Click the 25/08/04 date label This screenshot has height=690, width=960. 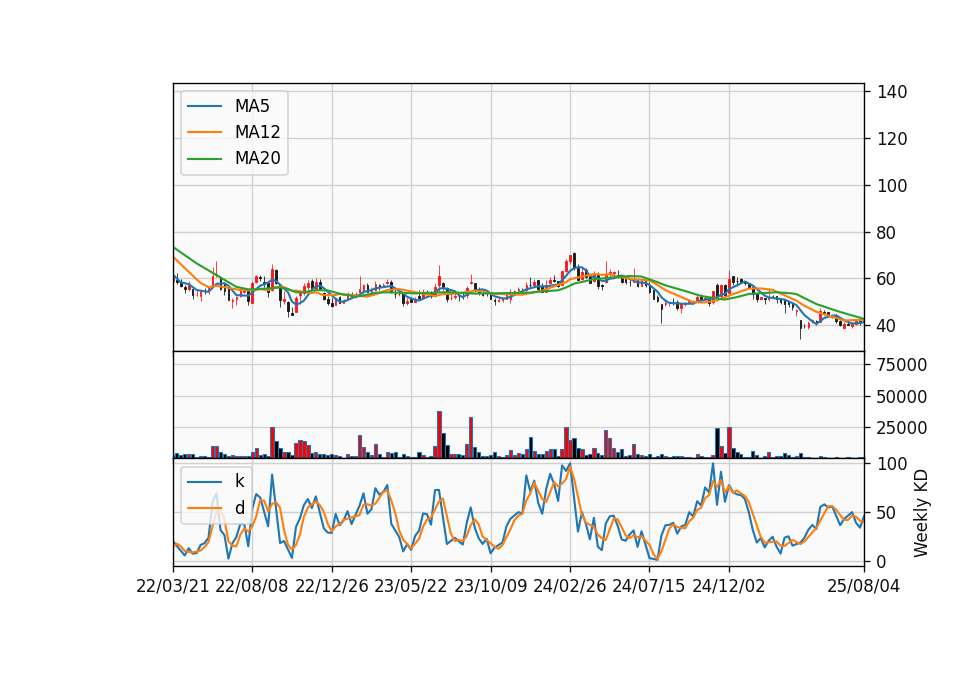pyautogui.click(x=863, y=586)
